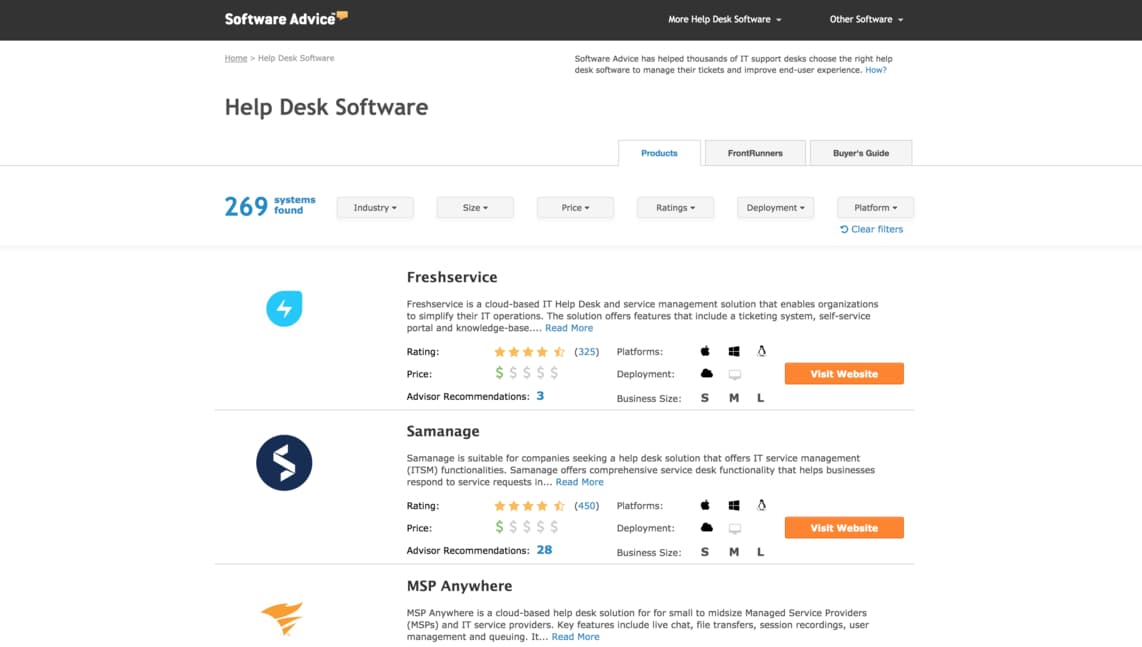
Task: Click Freshservice's Apple platform icon
Action: point(705,351)
